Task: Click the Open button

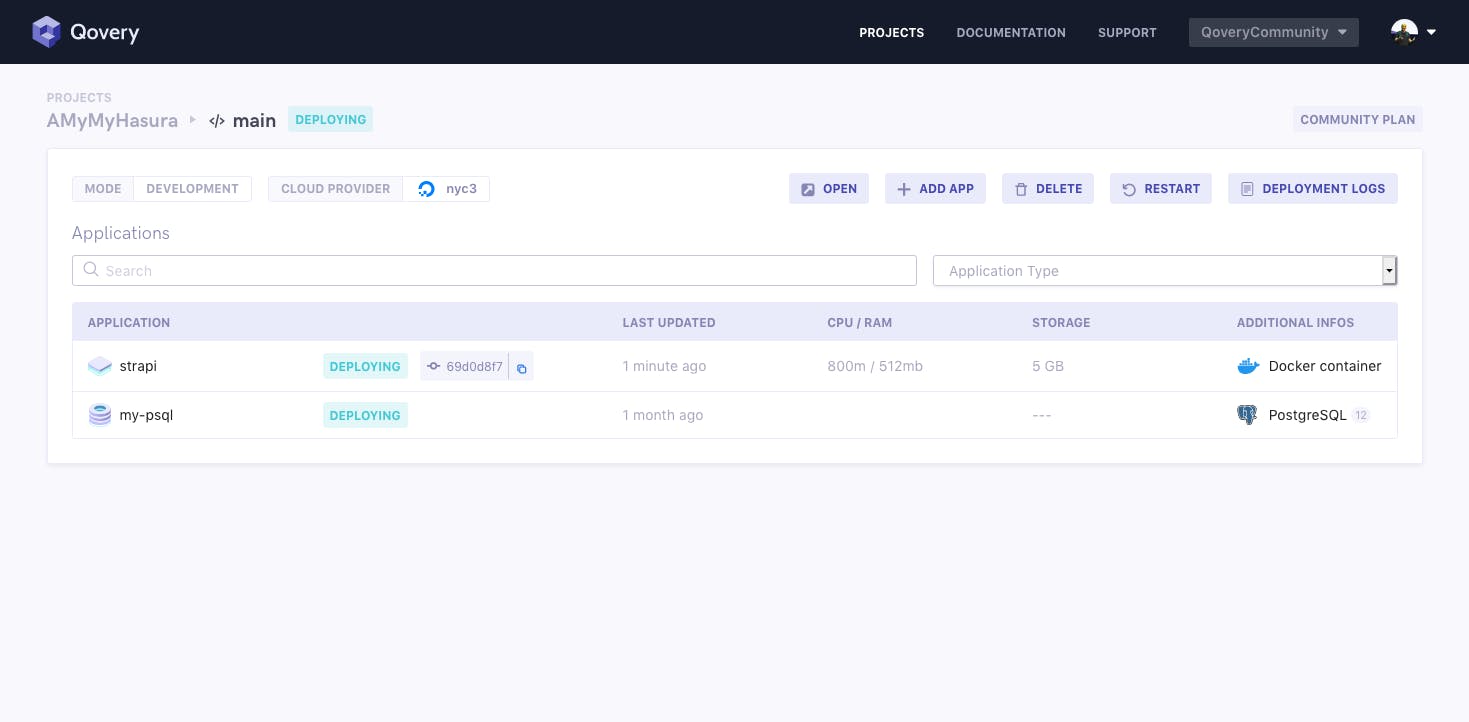Action: pyautogui.click(x=829, y=189)
